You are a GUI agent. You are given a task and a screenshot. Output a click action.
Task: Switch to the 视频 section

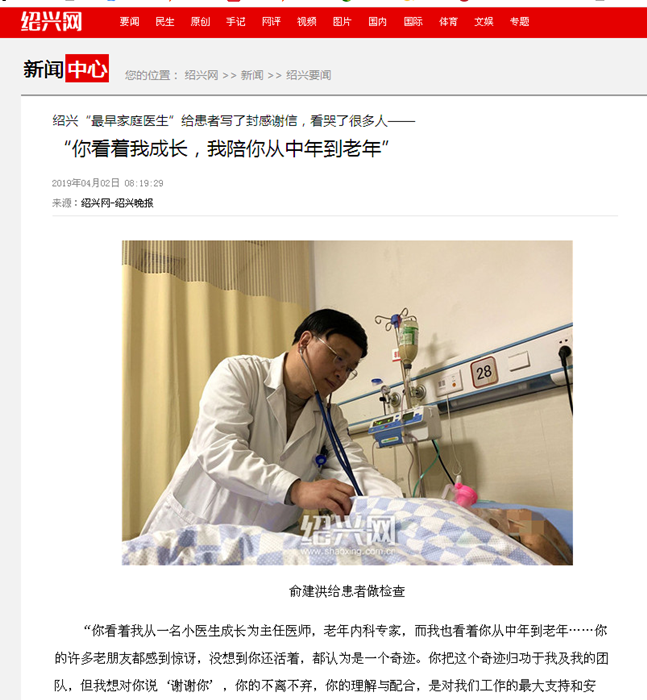[x=307, y=21]
